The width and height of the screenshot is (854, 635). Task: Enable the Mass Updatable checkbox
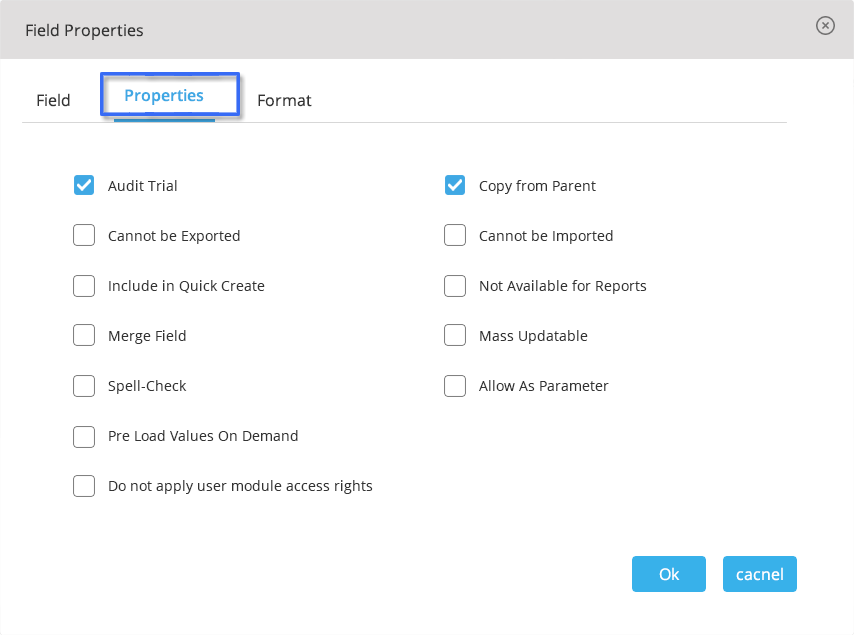click(x=455, y=335)
